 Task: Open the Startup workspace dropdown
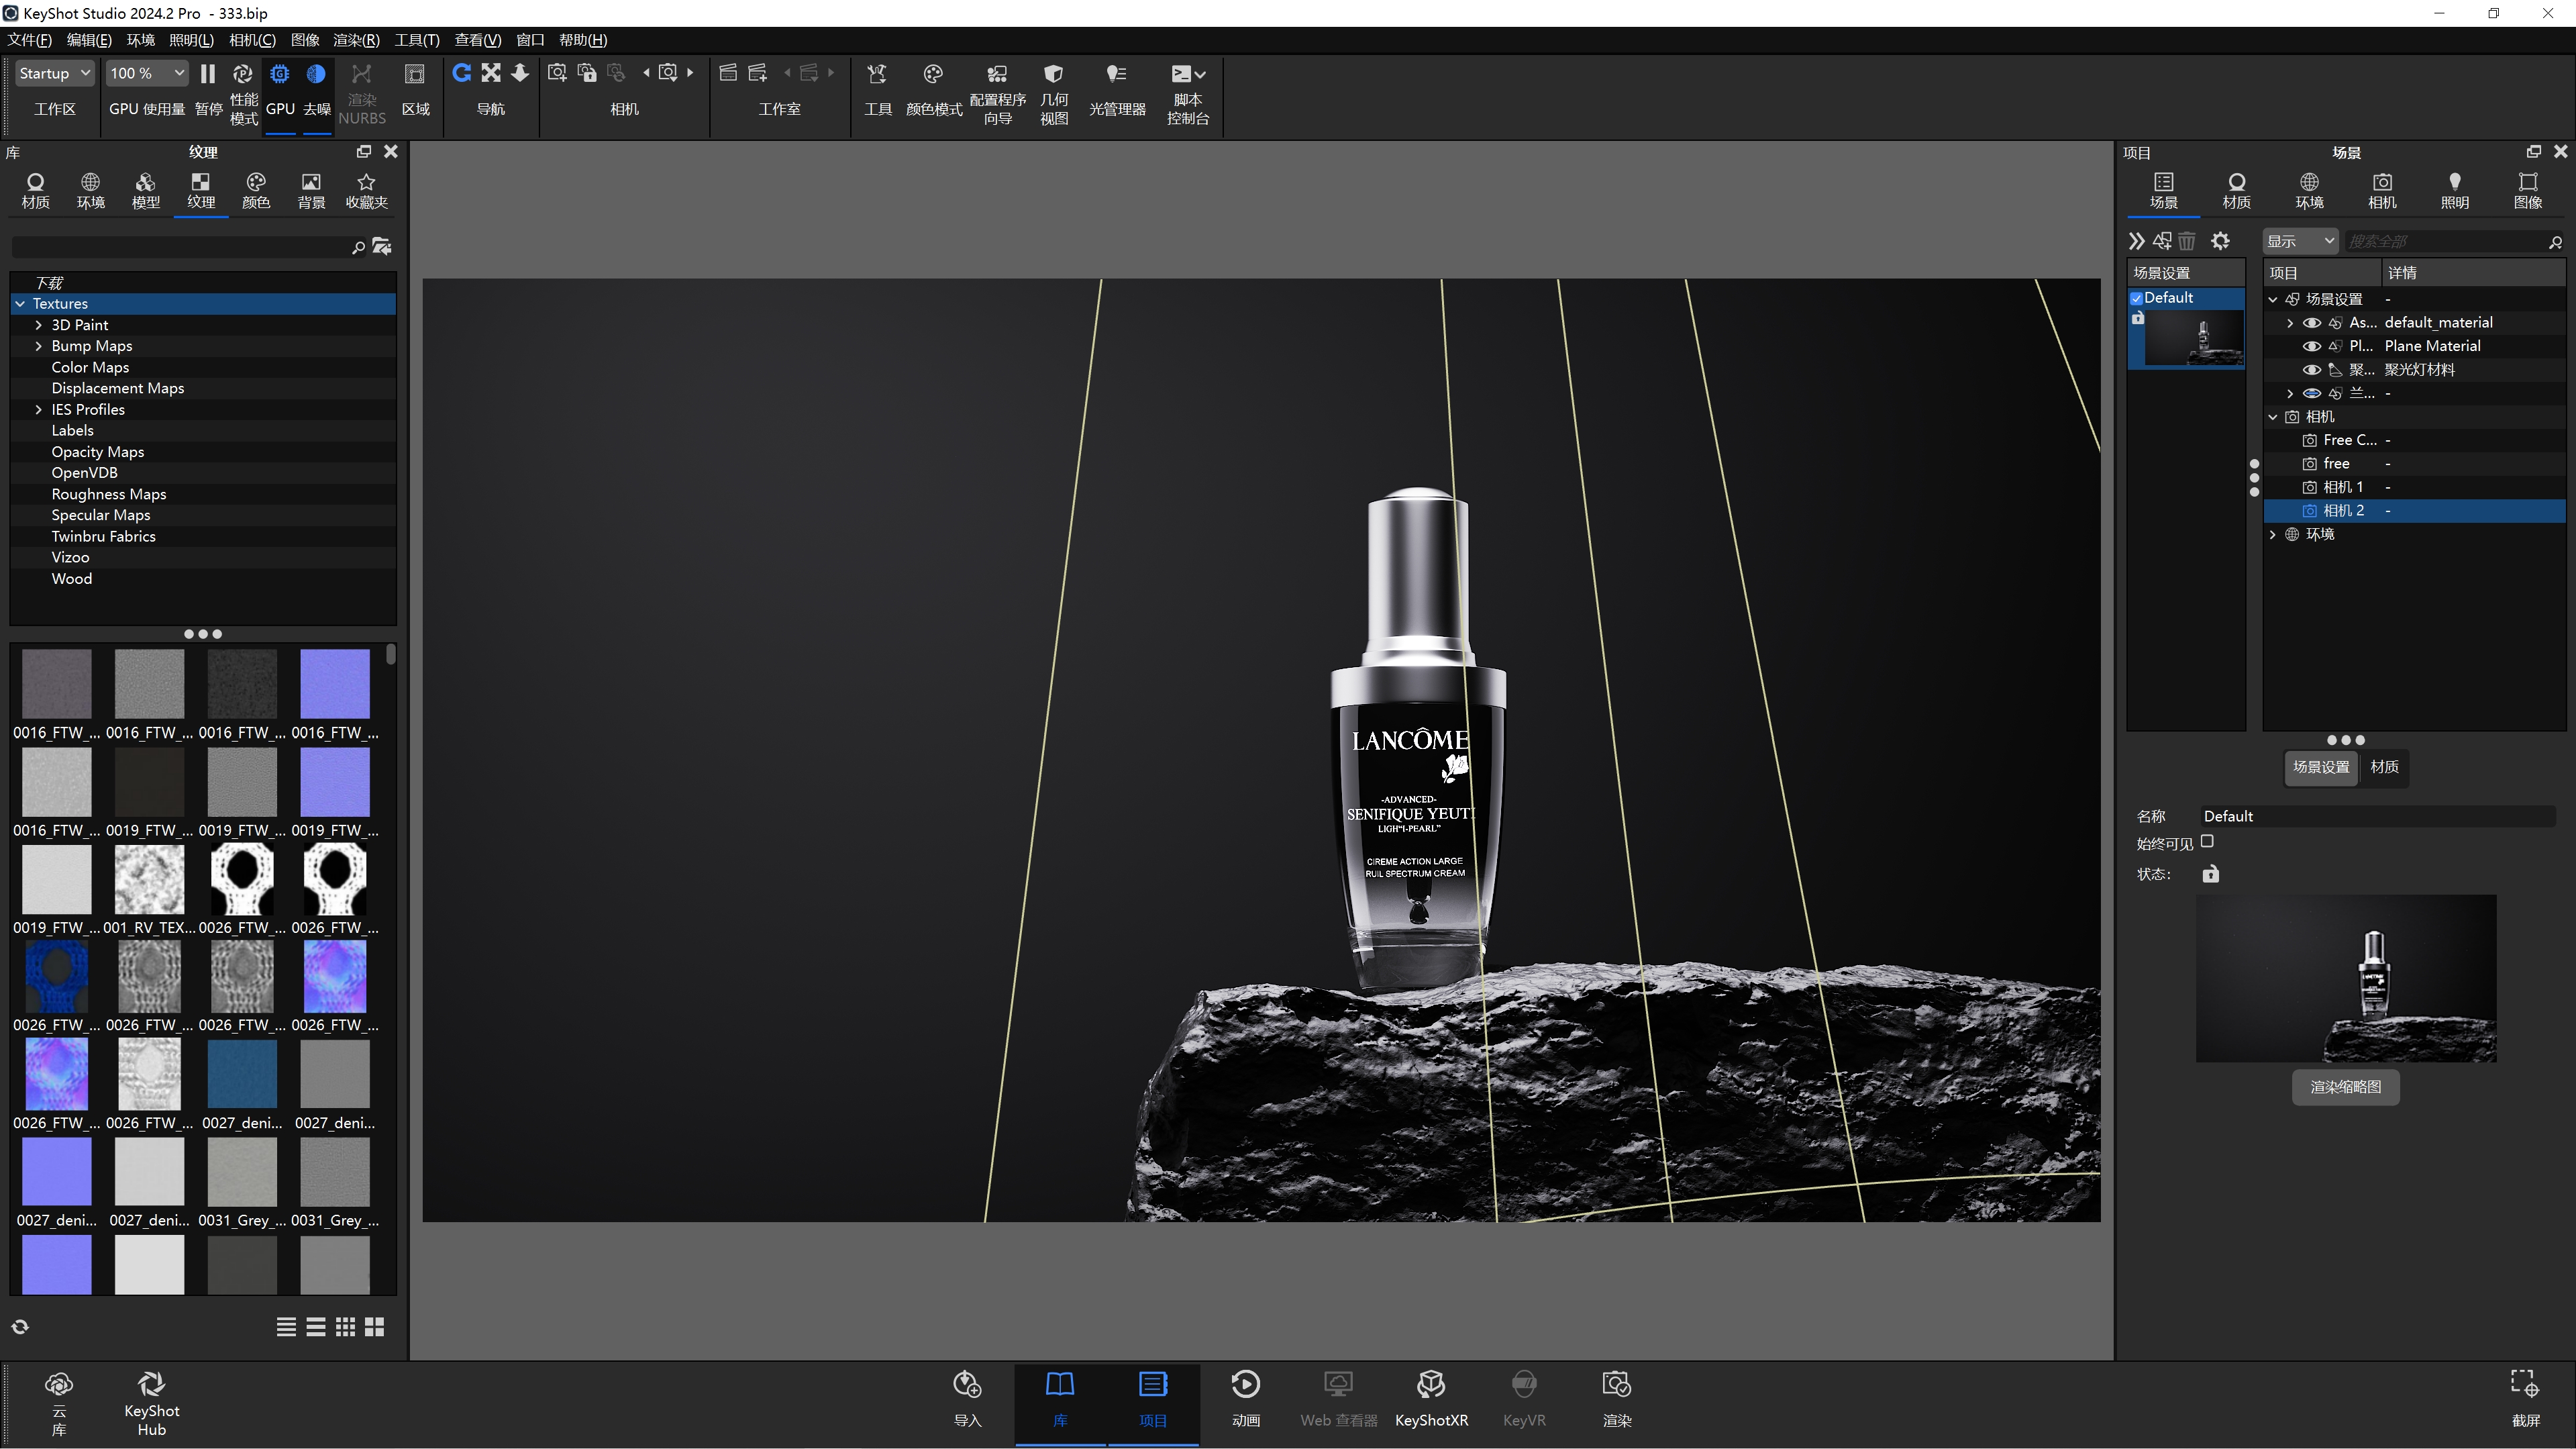(54, 73)
